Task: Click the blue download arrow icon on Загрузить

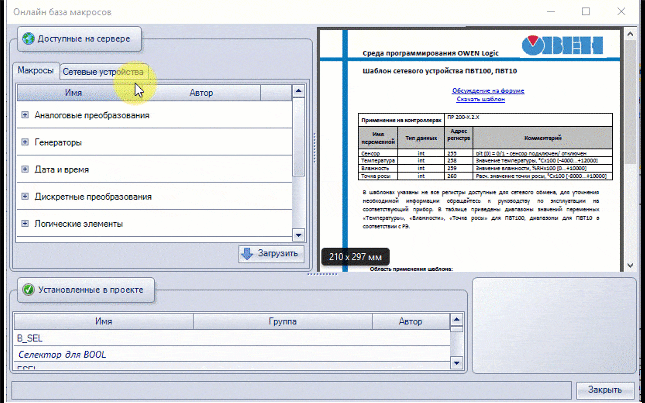Action: [247, 253]
